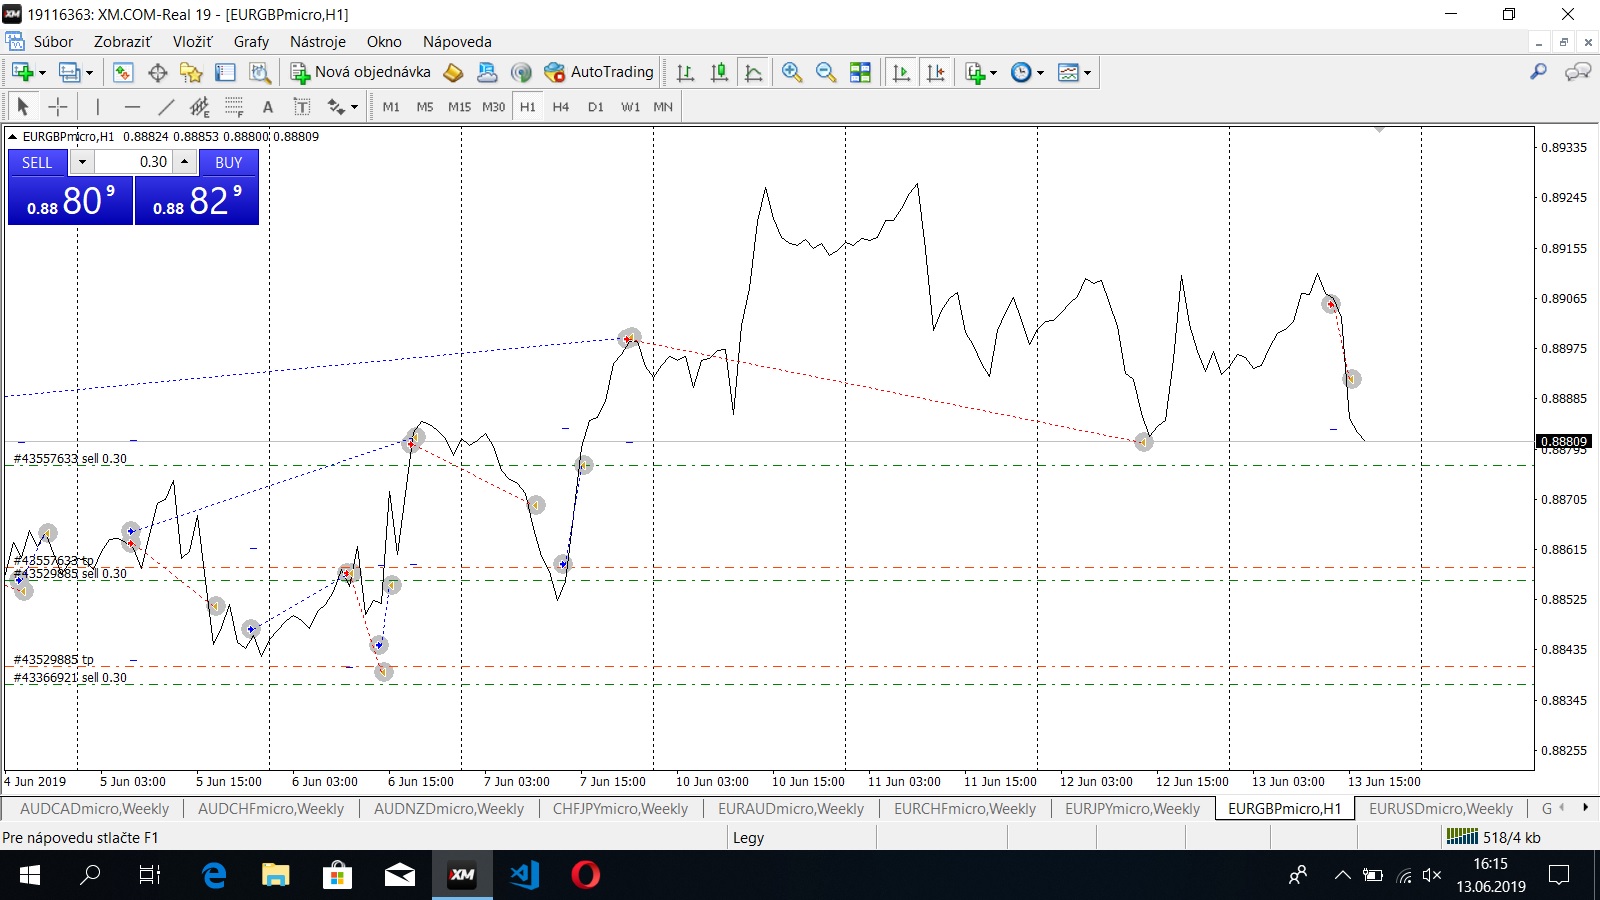Open Visual Studio Code from taskbar
The height and width of the screenshot is (900, 1600).
(524, 875)
